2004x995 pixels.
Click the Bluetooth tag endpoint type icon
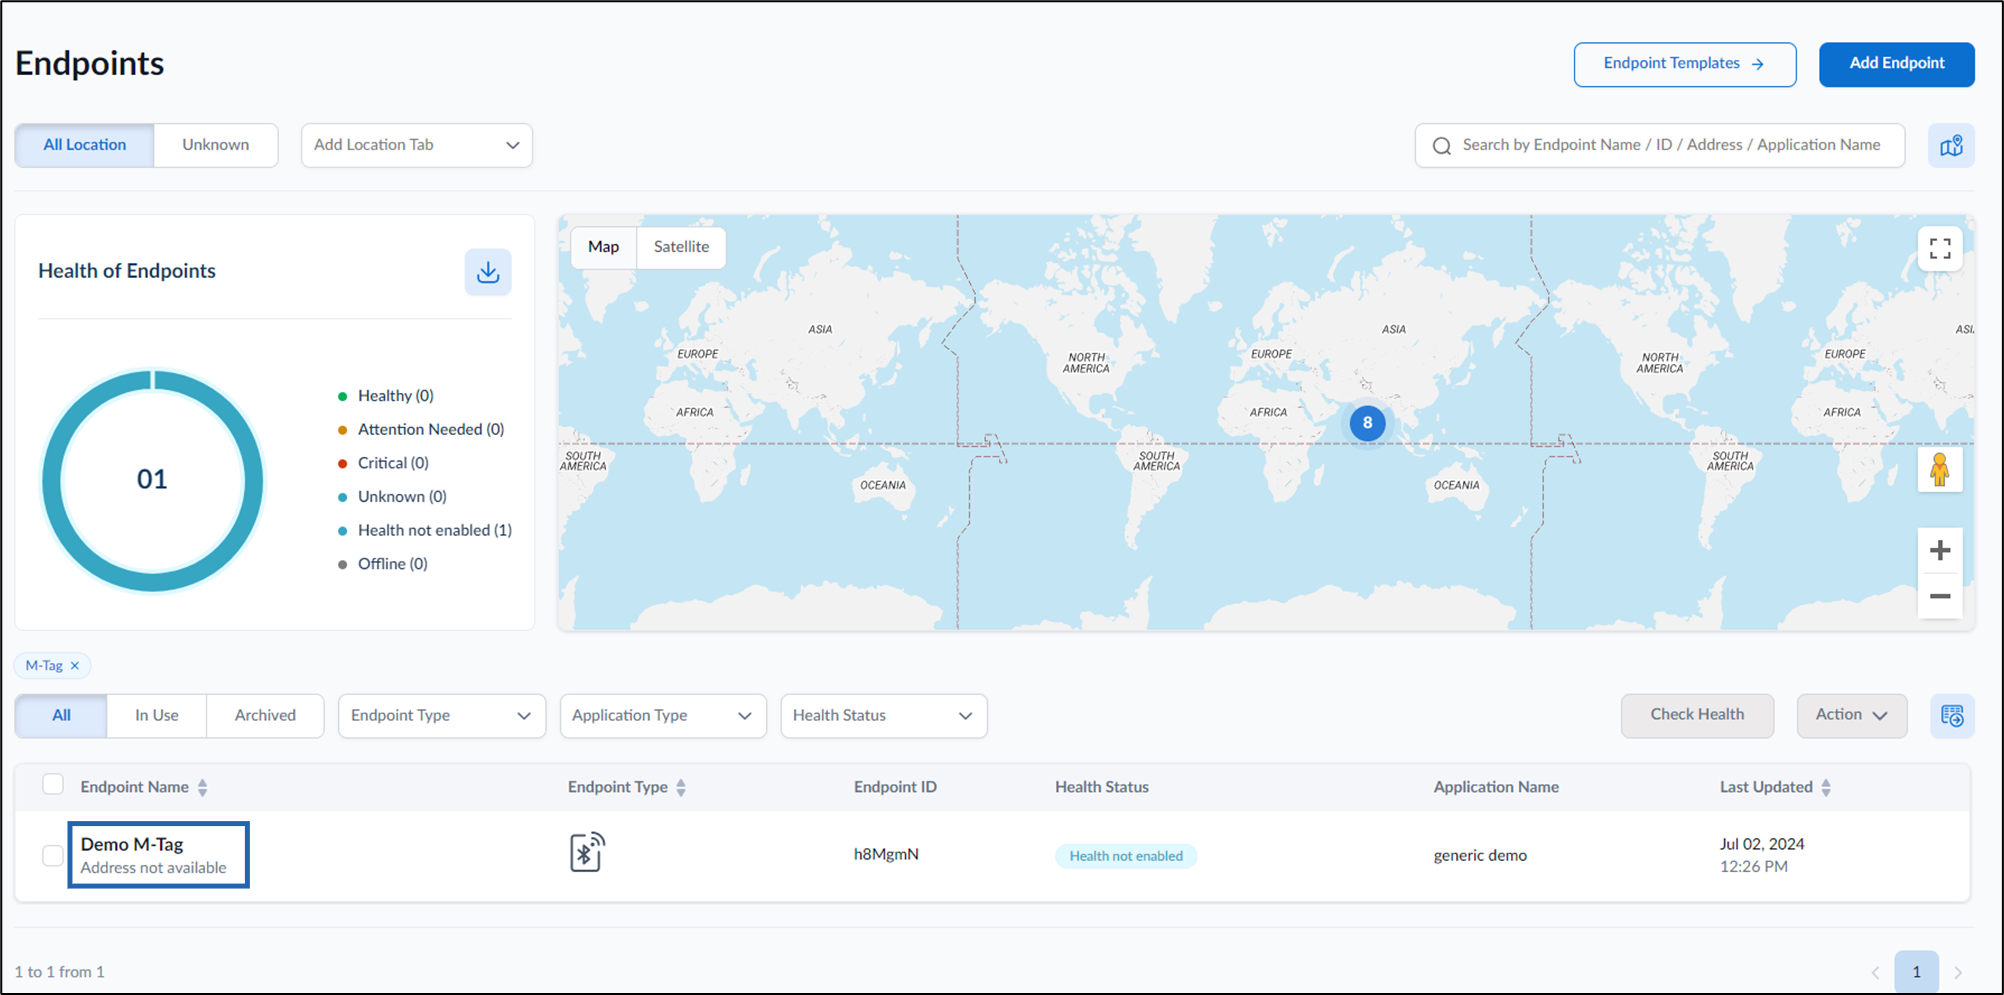click(x=587, y=852)
